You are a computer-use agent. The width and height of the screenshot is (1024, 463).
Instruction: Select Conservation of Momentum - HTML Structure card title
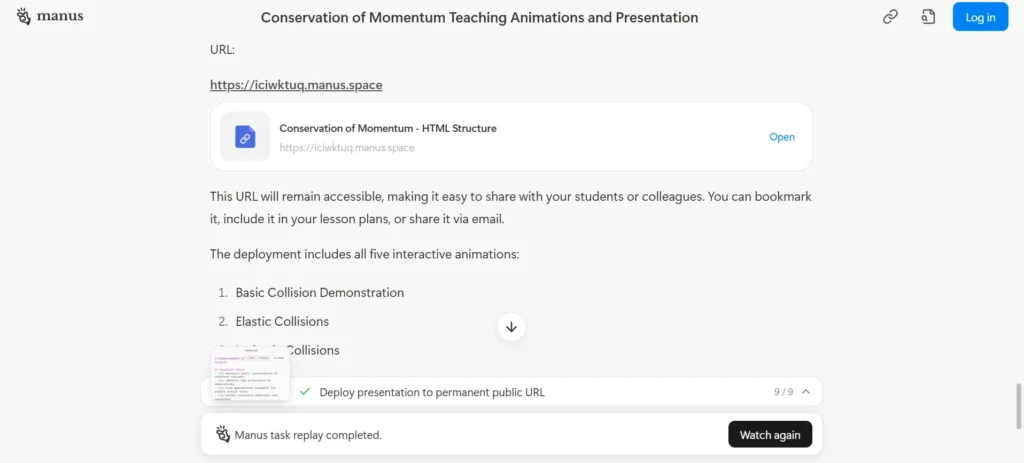tap(388, 128)
